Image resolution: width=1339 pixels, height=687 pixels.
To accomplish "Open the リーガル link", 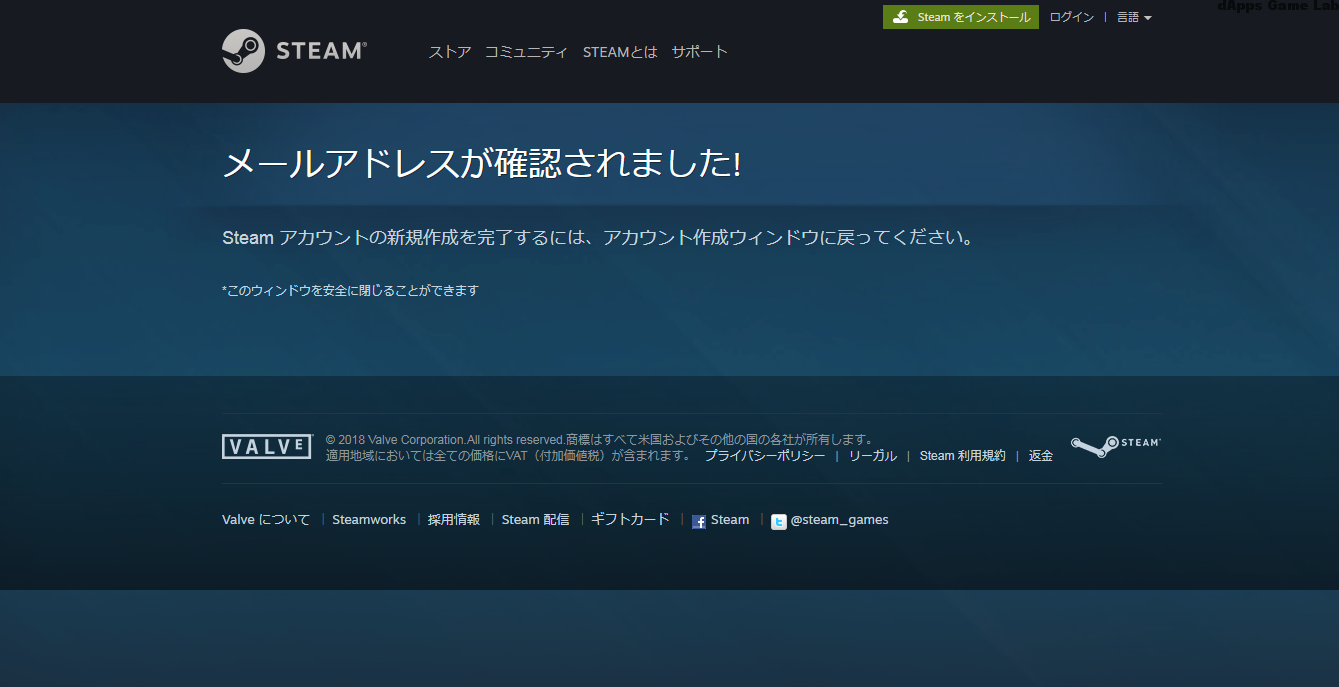I will click(x=873, y=455).
